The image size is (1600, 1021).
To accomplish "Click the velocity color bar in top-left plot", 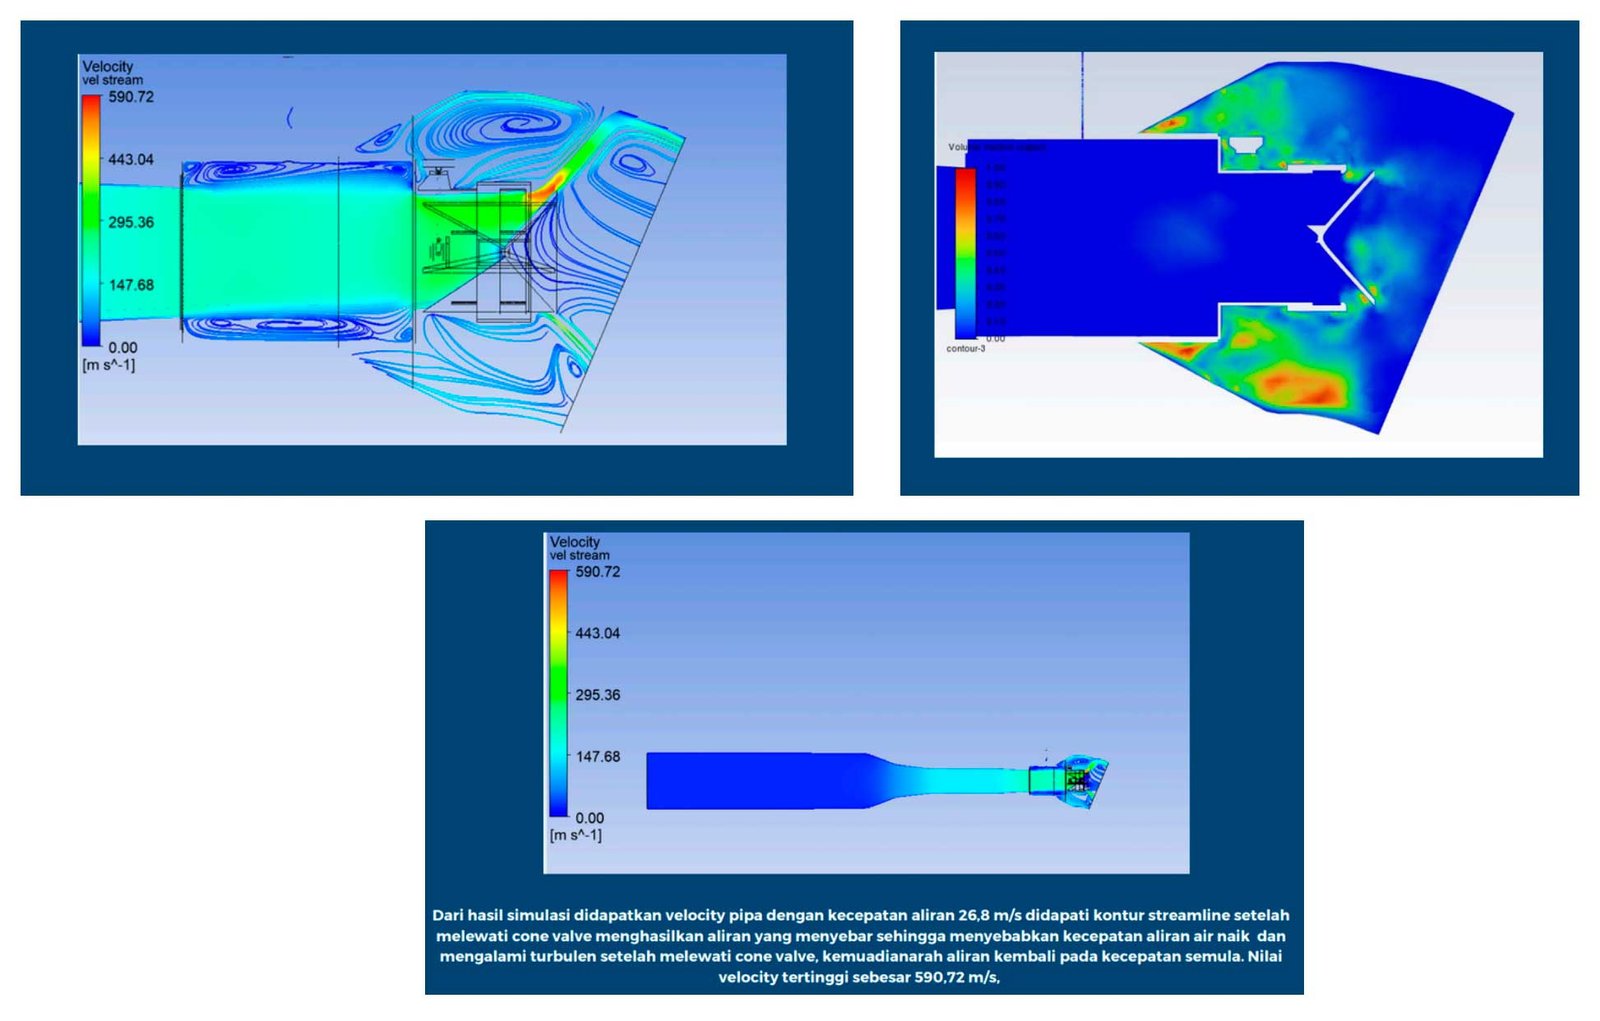I will 91,220.
